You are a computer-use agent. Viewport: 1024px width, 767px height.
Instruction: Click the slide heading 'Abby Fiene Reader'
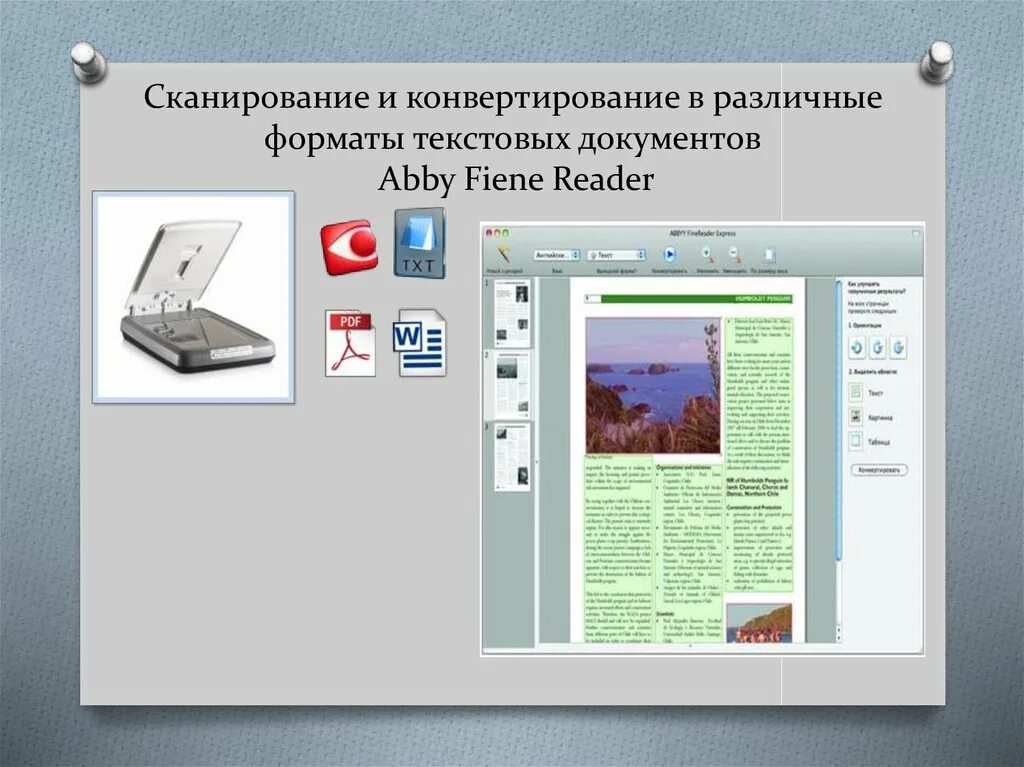pyautogui.click(x=516, y=179)
